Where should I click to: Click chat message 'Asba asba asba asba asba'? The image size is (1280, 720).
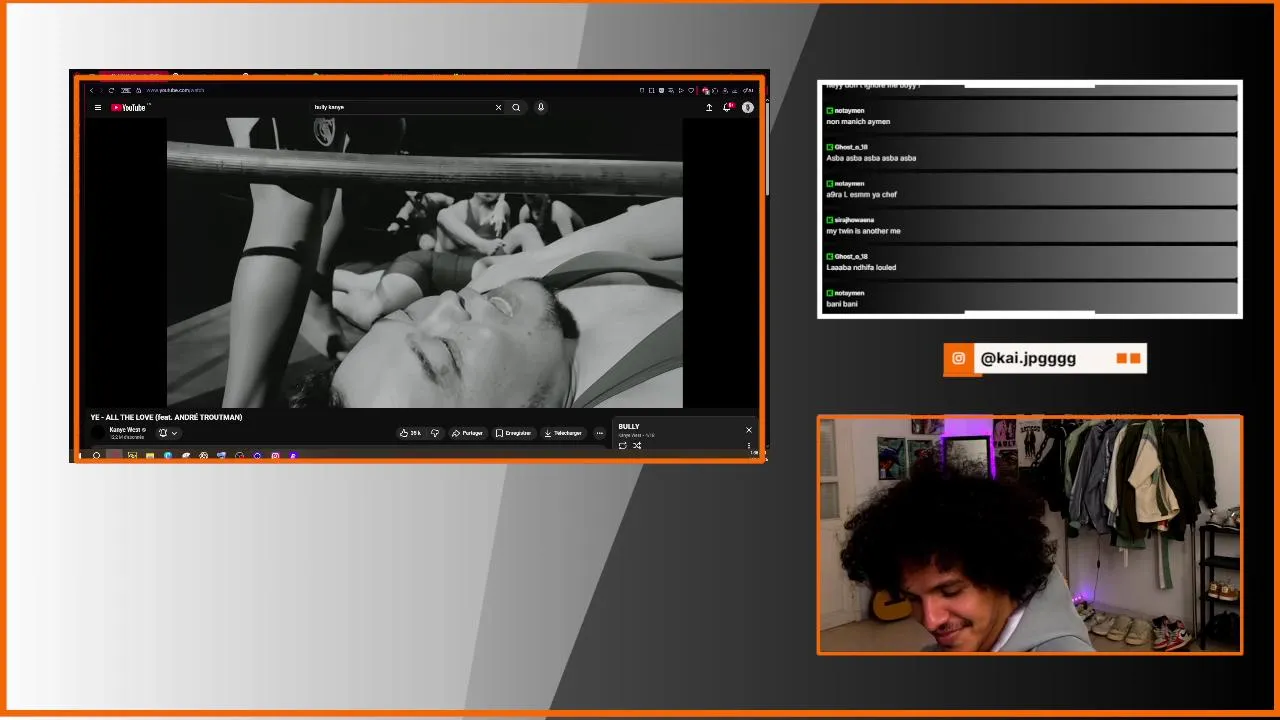coord(871,158)
